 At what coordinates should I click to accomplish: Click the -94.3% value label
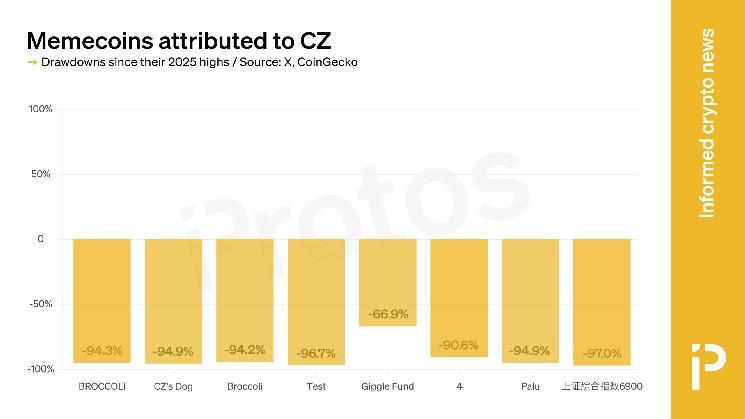tap(102, 351)
